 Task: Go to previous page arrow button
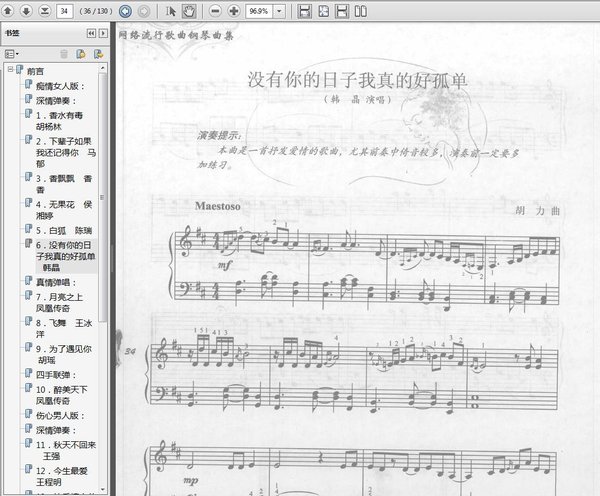click(8, 11)
